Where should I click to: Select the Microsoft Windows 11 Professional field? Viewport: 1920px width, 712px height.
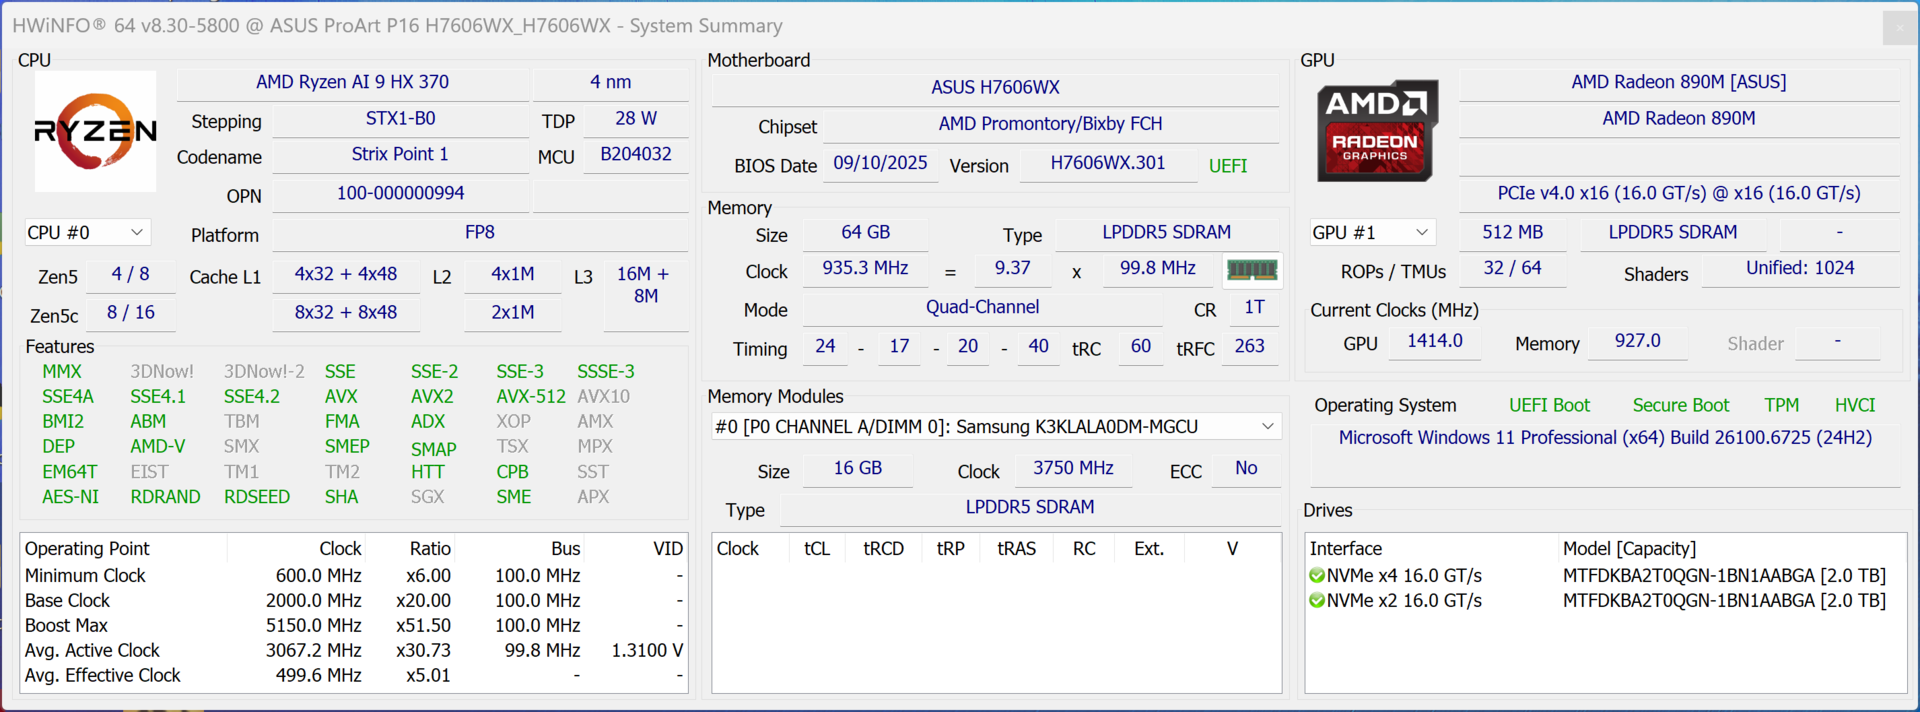[x=1605, y=438]
